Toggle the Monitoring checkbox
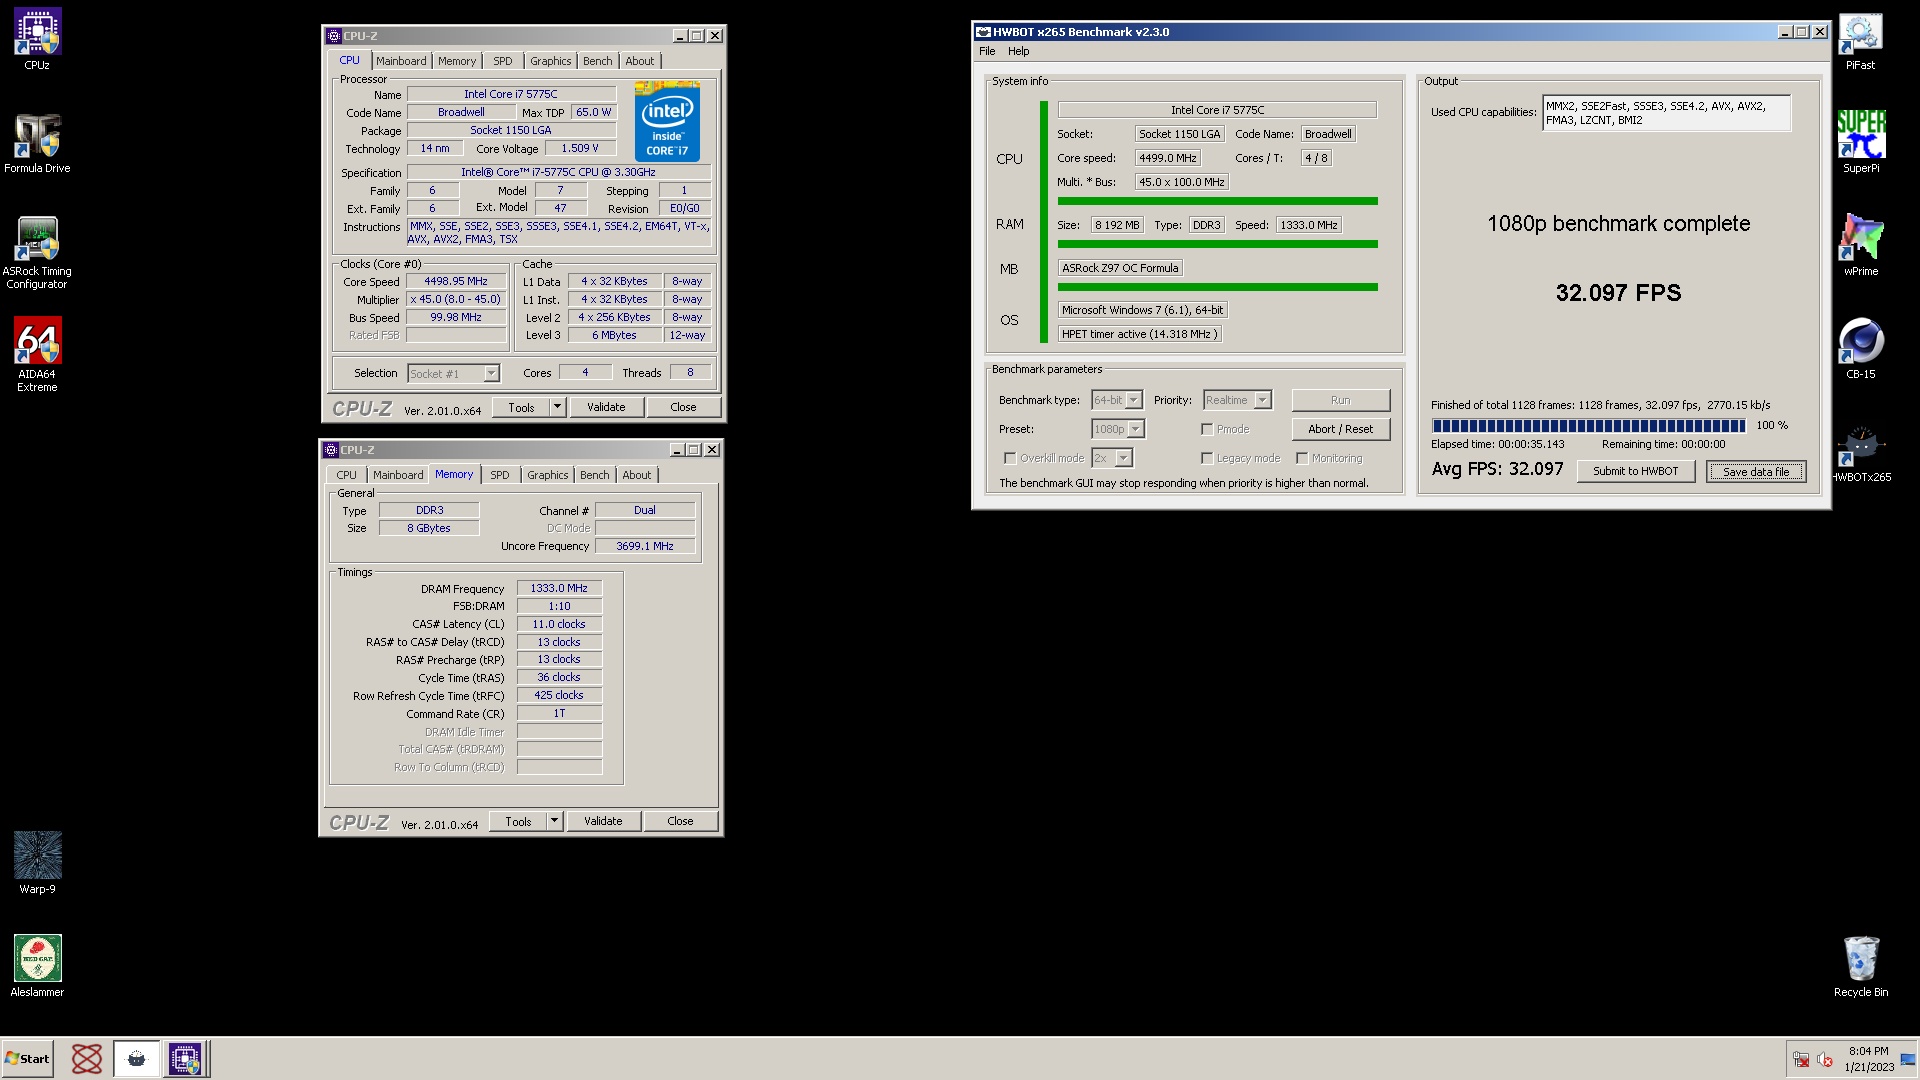 tap(1302, 458)
